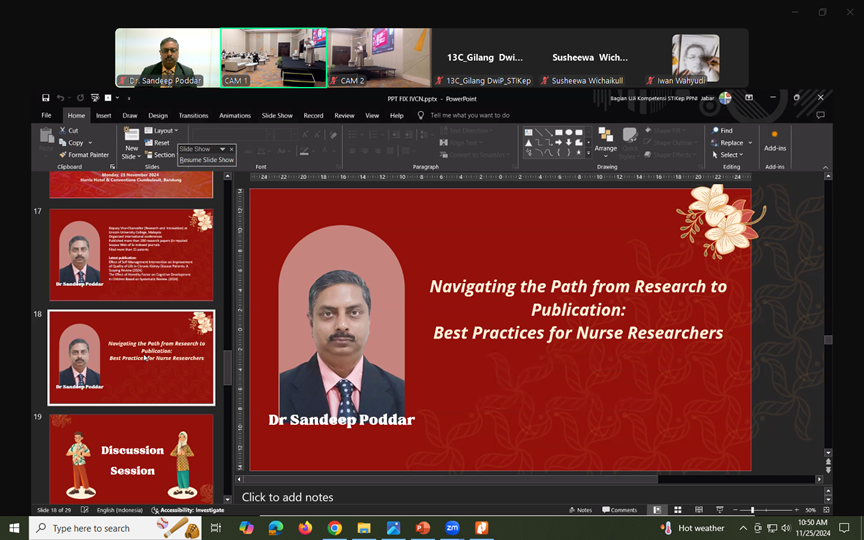864x540 pixels.
Task: Toggle Comments pane in status bar
Action: coord(619,510)
